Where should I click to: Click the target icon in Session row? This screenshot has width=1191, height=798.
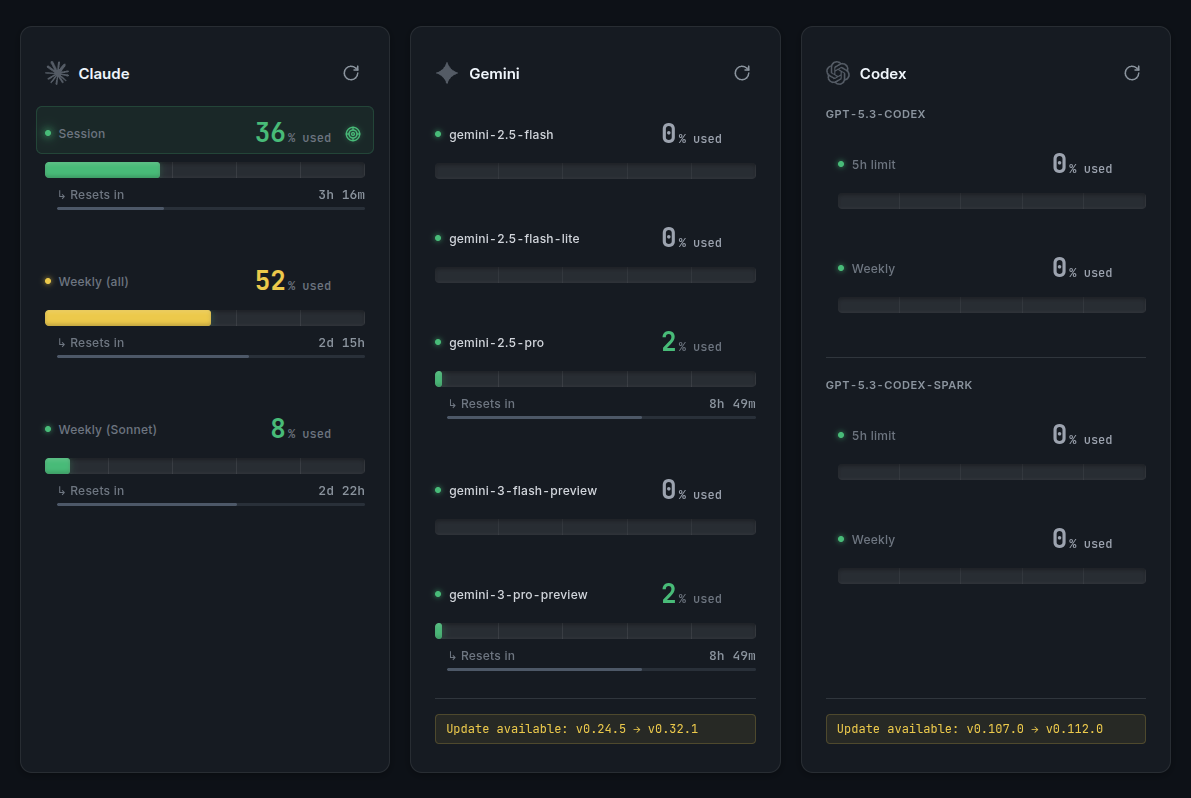(x=353, y=134)
